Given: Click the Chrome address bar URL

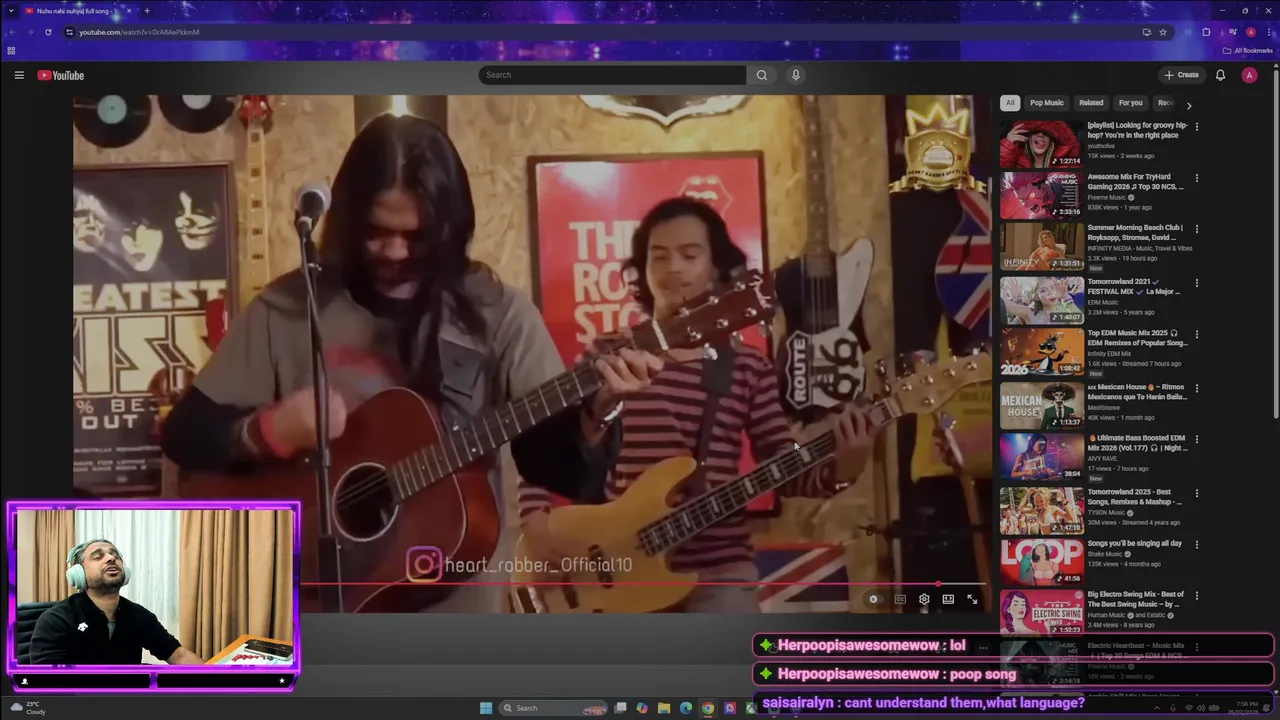Looking at the screenshot, I should coord(139,32).
